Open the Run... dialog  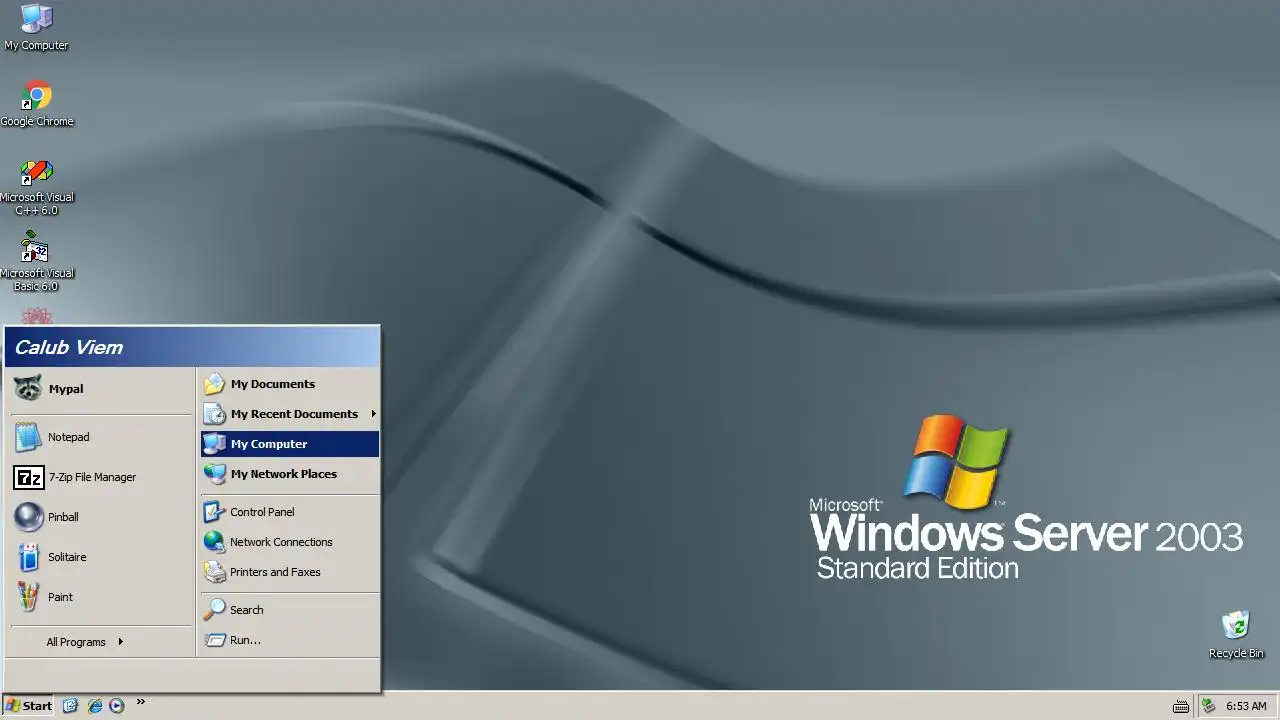click(x=290, y=640)
